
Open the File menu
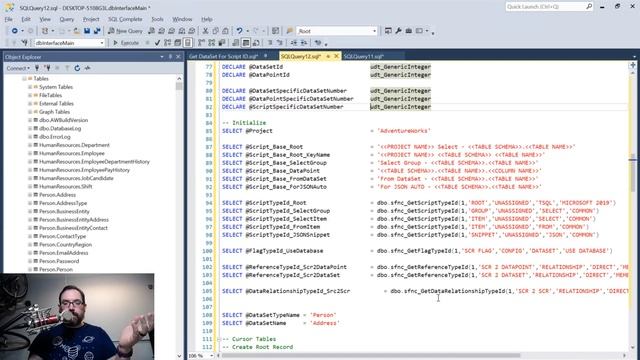[x=9, y=19]
